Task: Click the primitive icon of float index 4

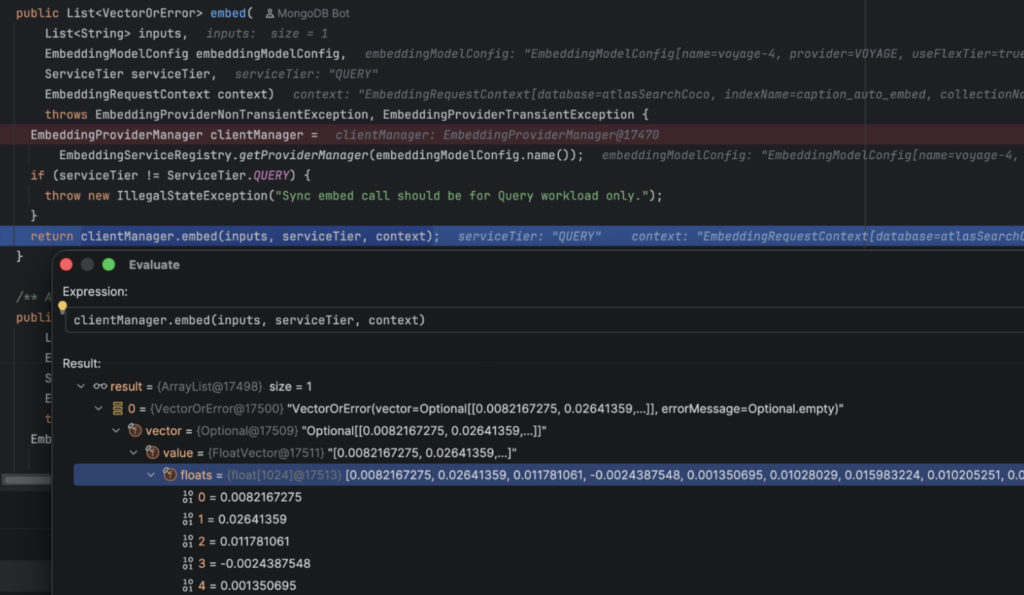Action: [x=187, y=586]
